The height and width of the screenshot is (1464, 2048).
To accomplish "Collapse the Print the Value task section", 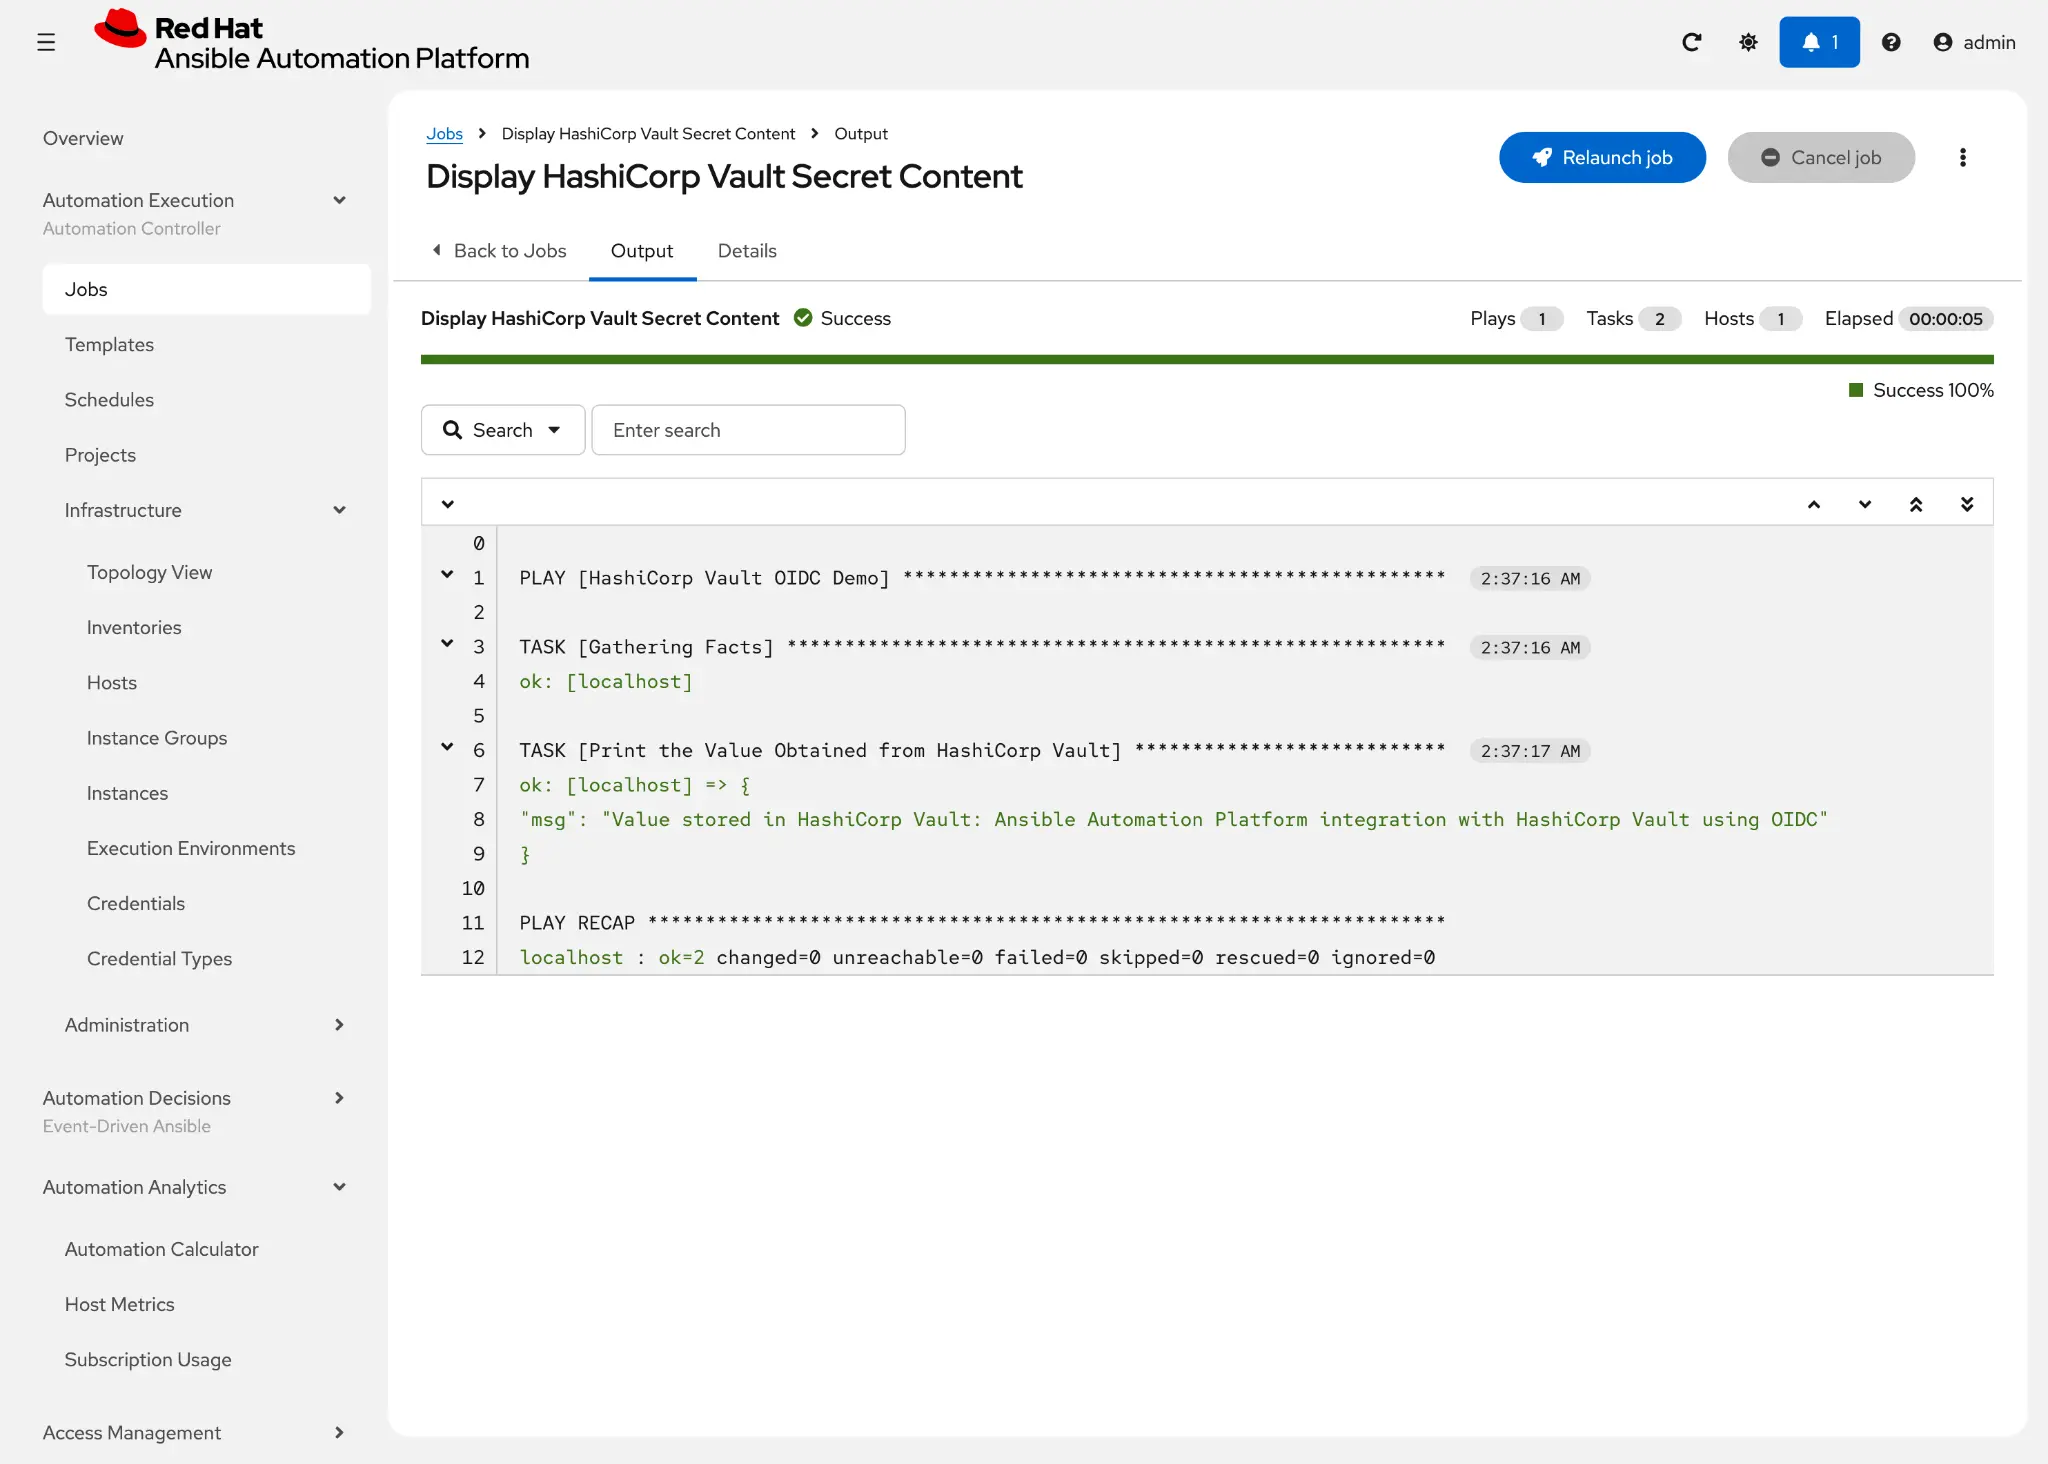I will 447,747.
